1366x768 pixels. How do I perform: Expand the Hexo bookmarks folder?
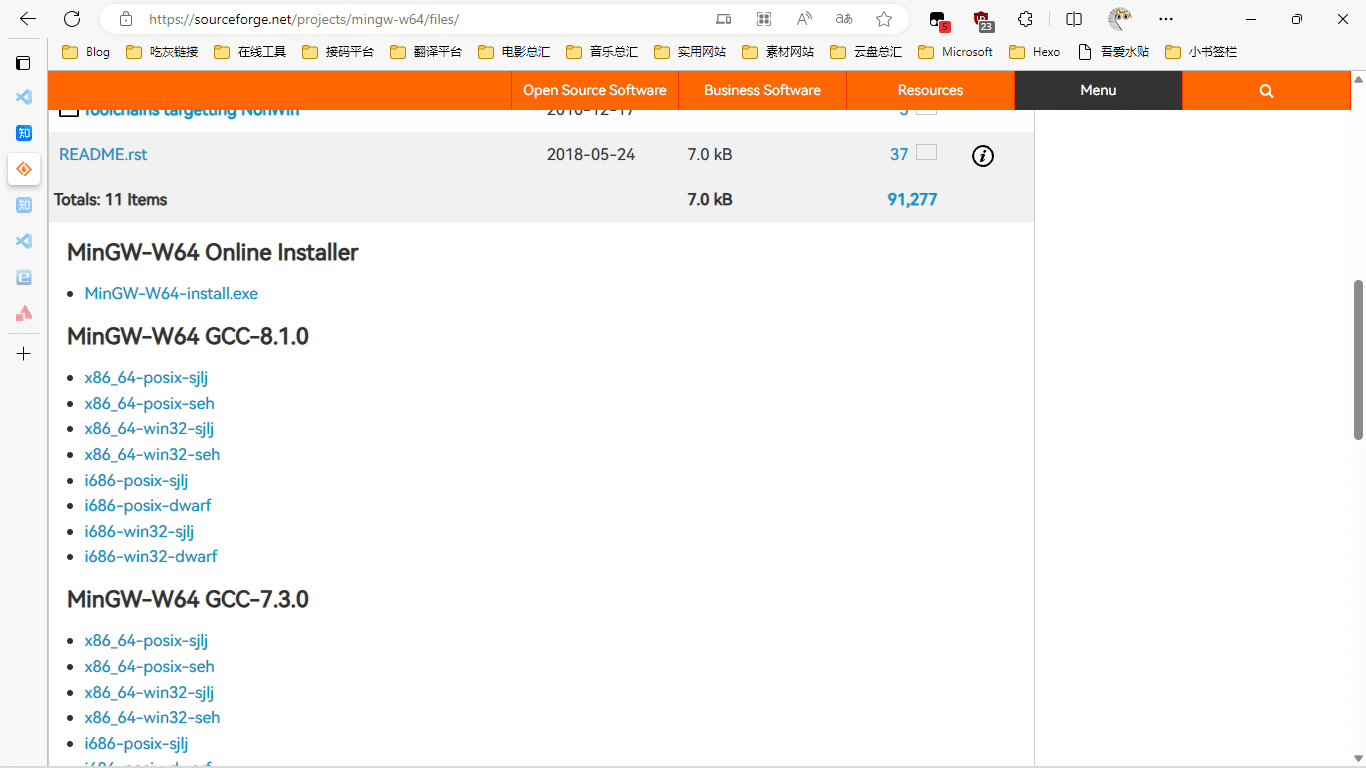(1034, 52)
